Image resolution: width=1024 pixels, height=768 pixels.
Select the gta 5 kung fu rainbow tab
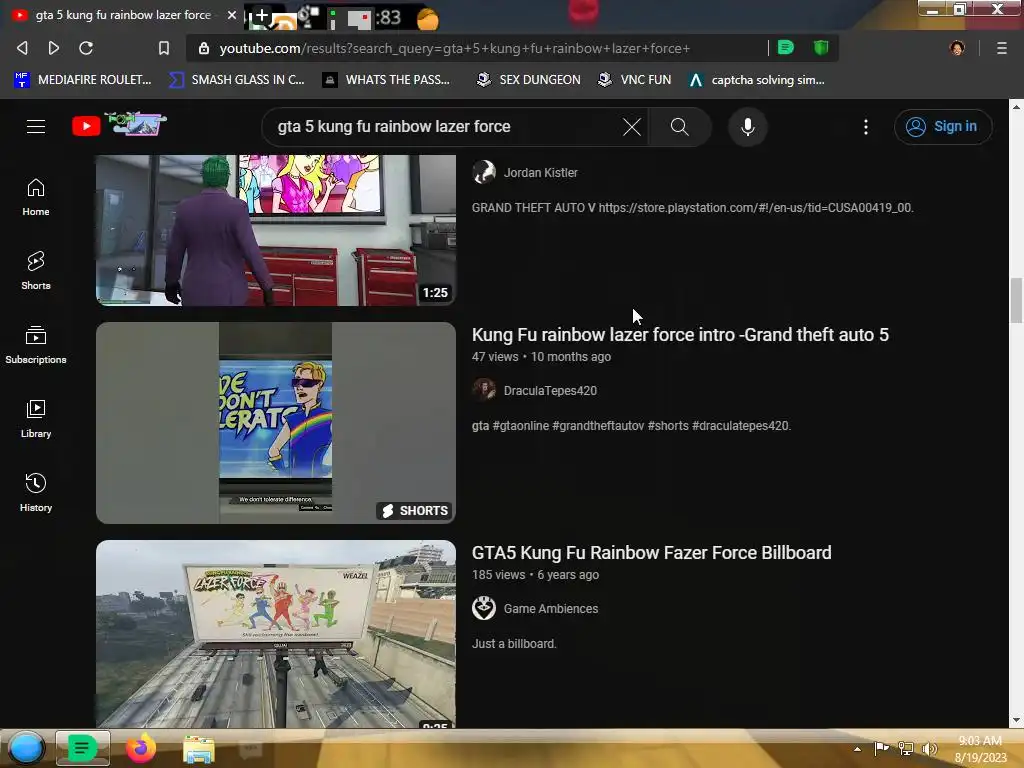[123, 14]
